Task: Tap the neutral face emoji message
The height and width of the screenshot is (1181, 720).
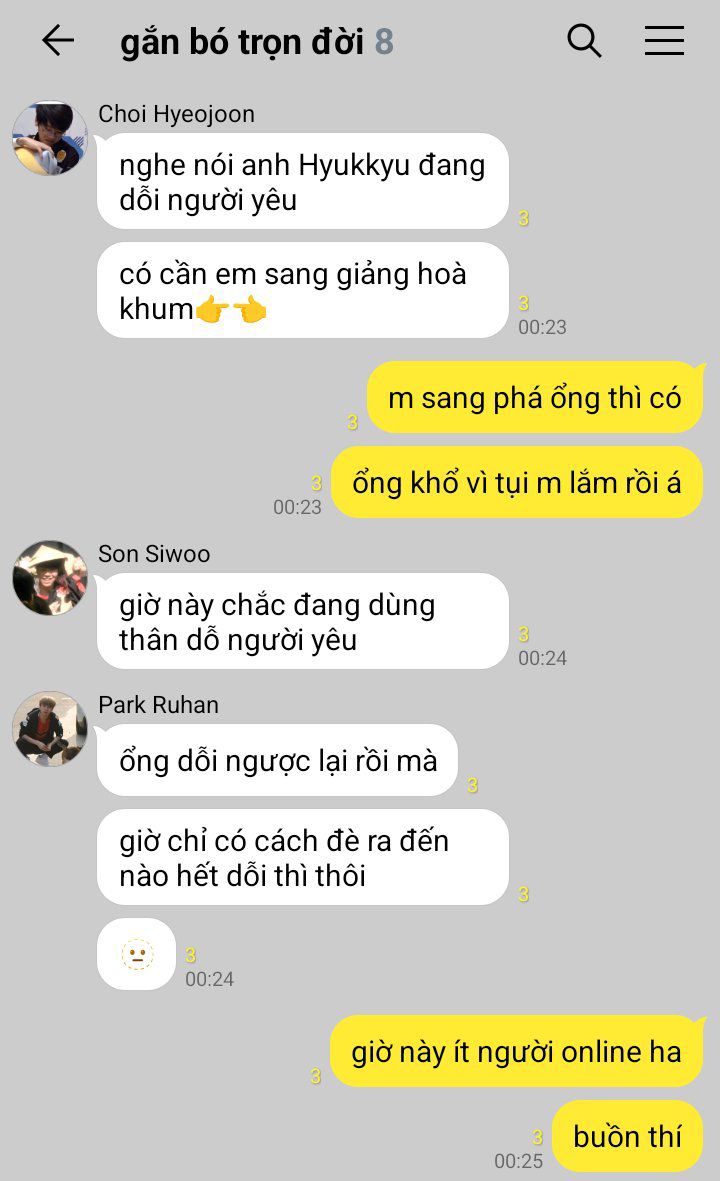Action: [136, 954]
